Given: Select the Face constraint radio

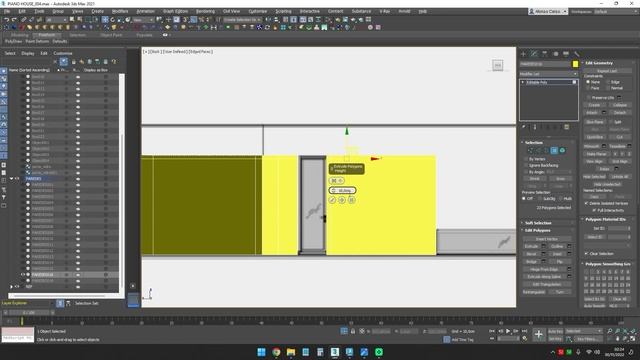Looking at the screenshot, I should click(588, 88).
